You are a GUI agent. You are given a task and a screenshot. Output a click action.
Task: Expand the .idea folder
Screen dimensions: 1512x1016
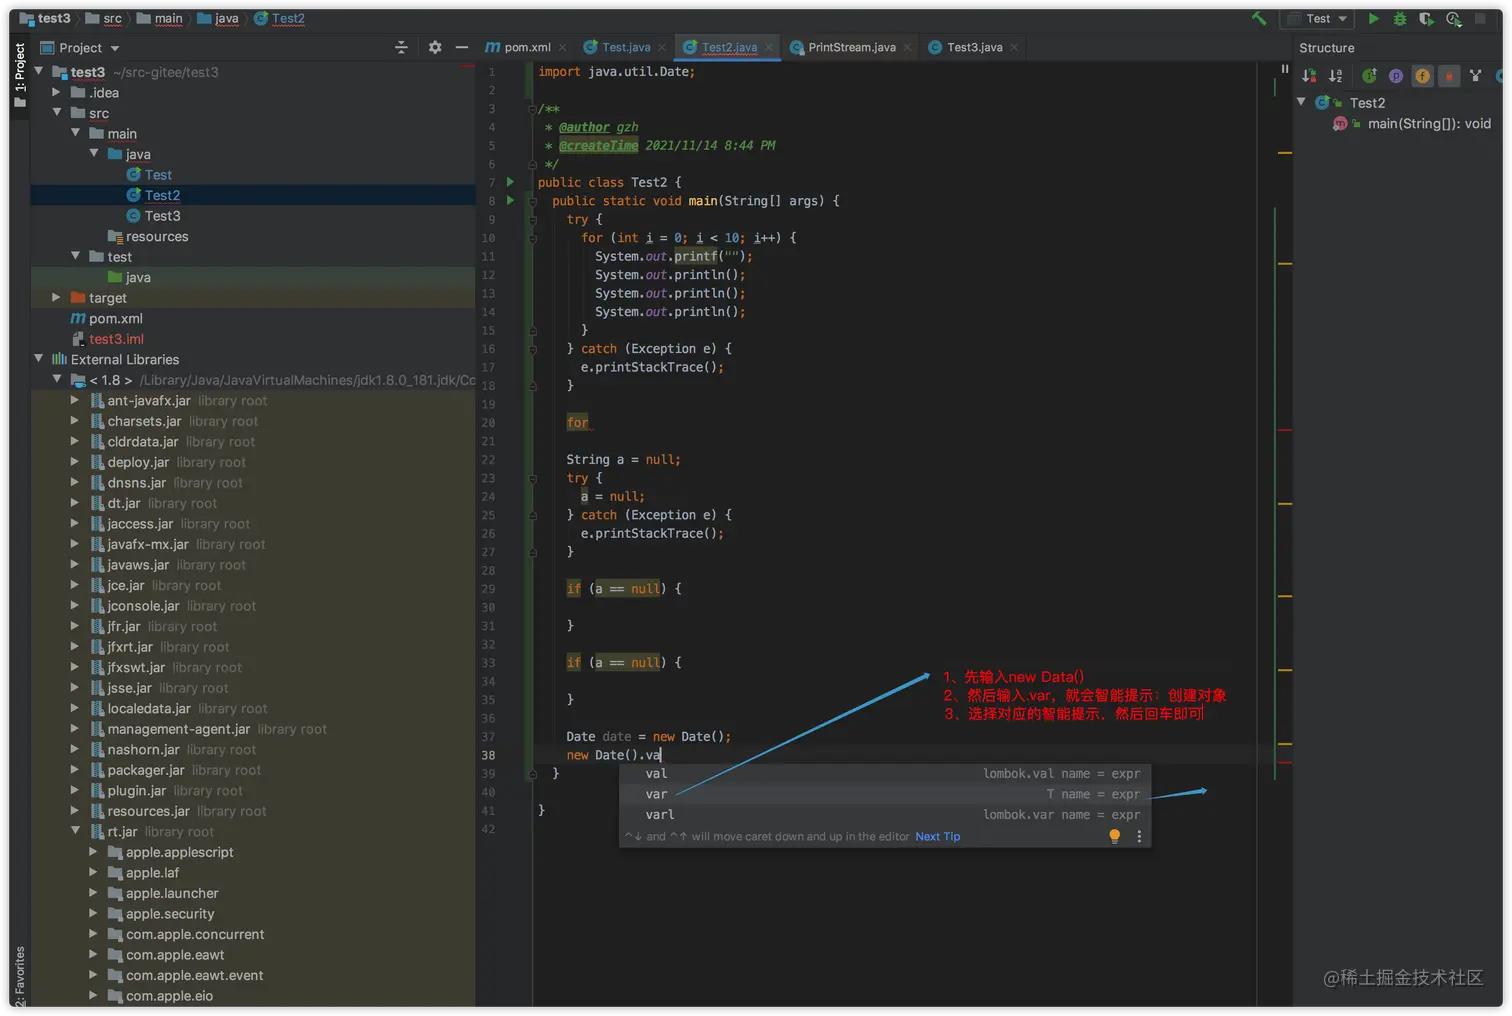tap(57, 92)
